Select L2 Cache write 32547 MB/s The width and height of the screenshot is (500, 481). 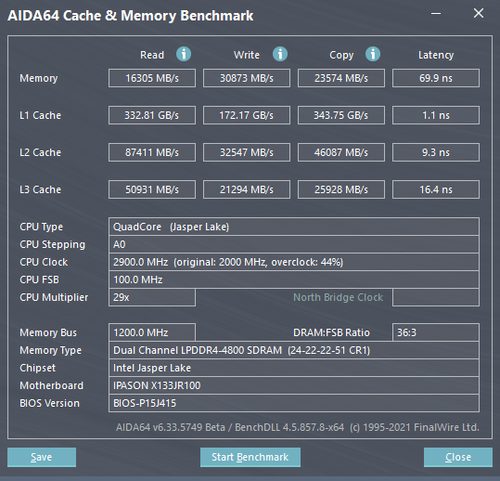coord(247,152)
